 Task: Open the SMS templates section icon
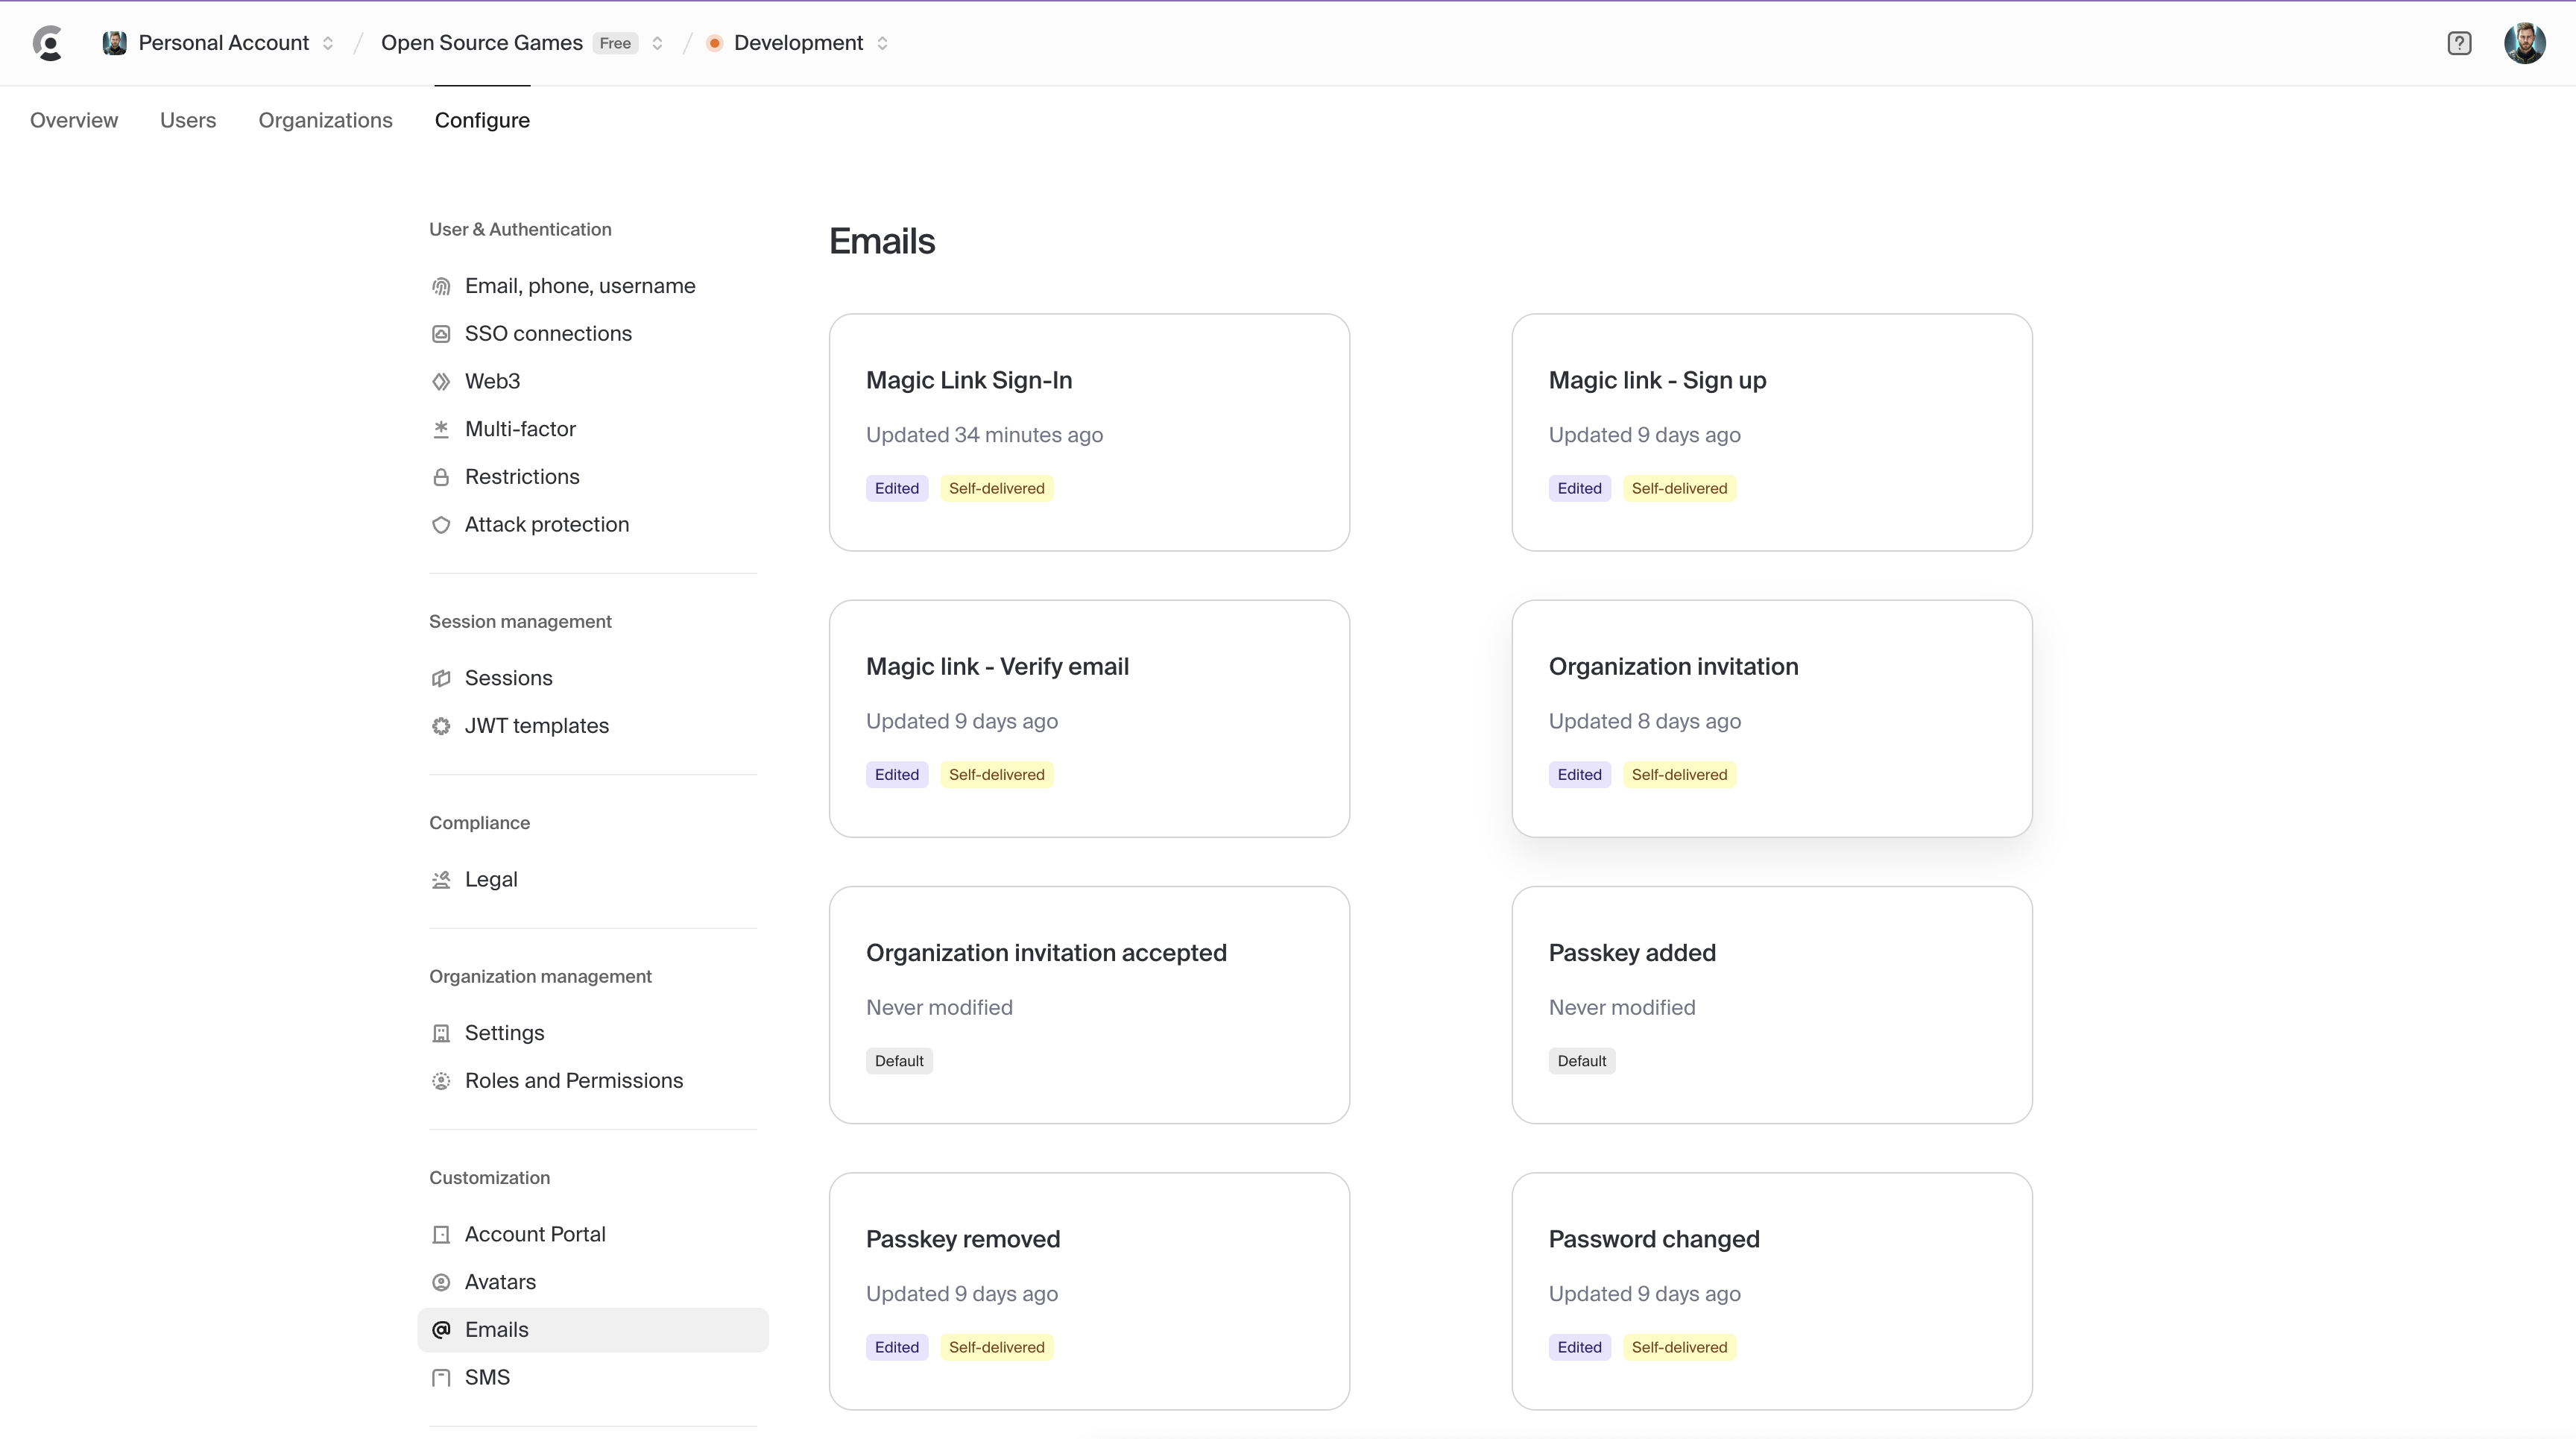click(x=442, y=1377)
